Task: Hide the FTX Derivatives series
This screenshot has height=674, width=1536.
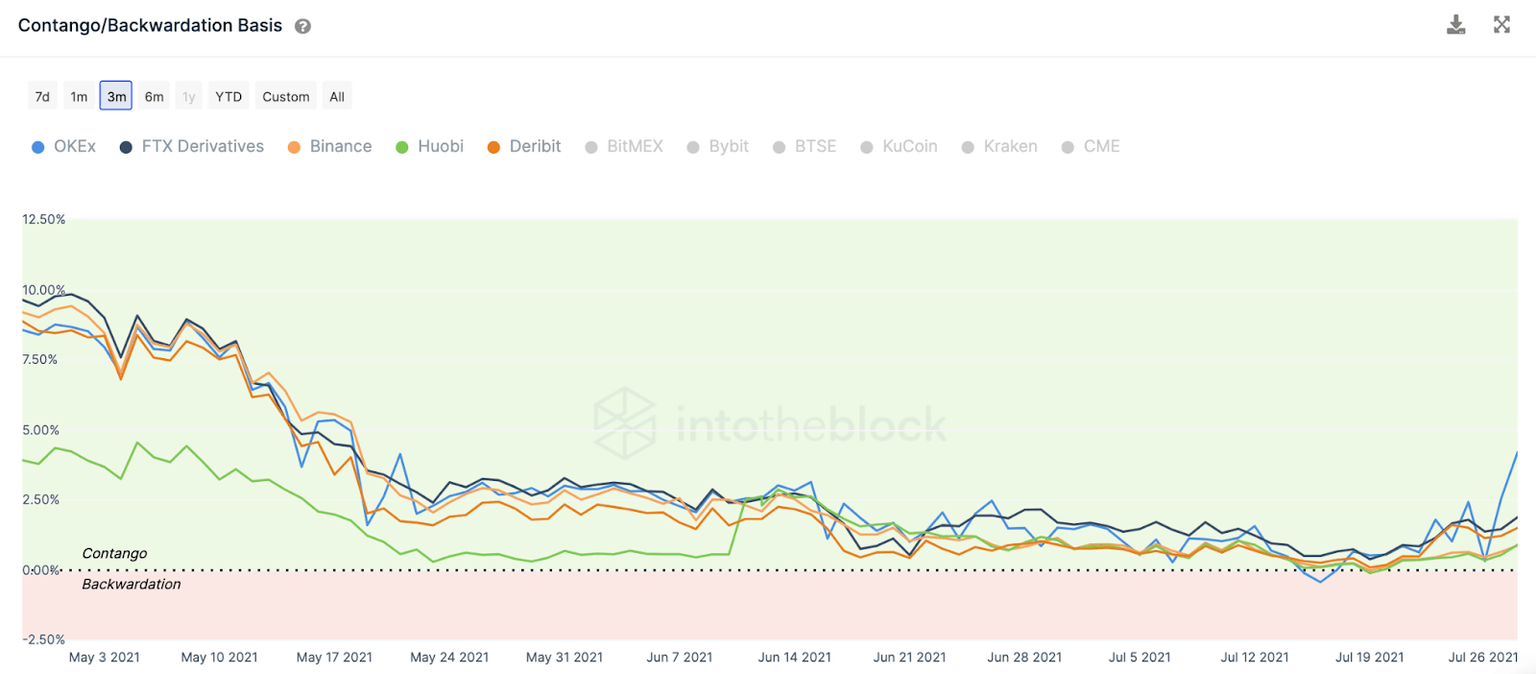Action: [192, 146]
